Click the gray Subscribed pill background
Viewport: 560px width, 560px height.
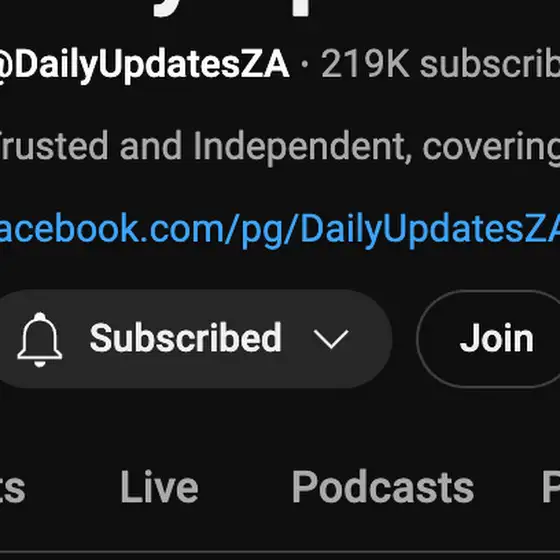pyautogui.click(x=195, y=339)
